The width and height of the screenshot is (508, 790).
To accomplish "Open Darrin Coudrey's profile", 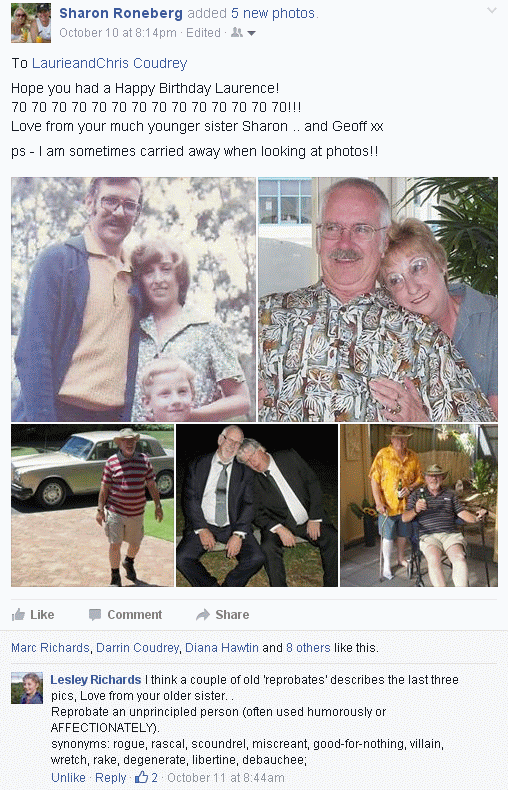I will tap(138, 647).
